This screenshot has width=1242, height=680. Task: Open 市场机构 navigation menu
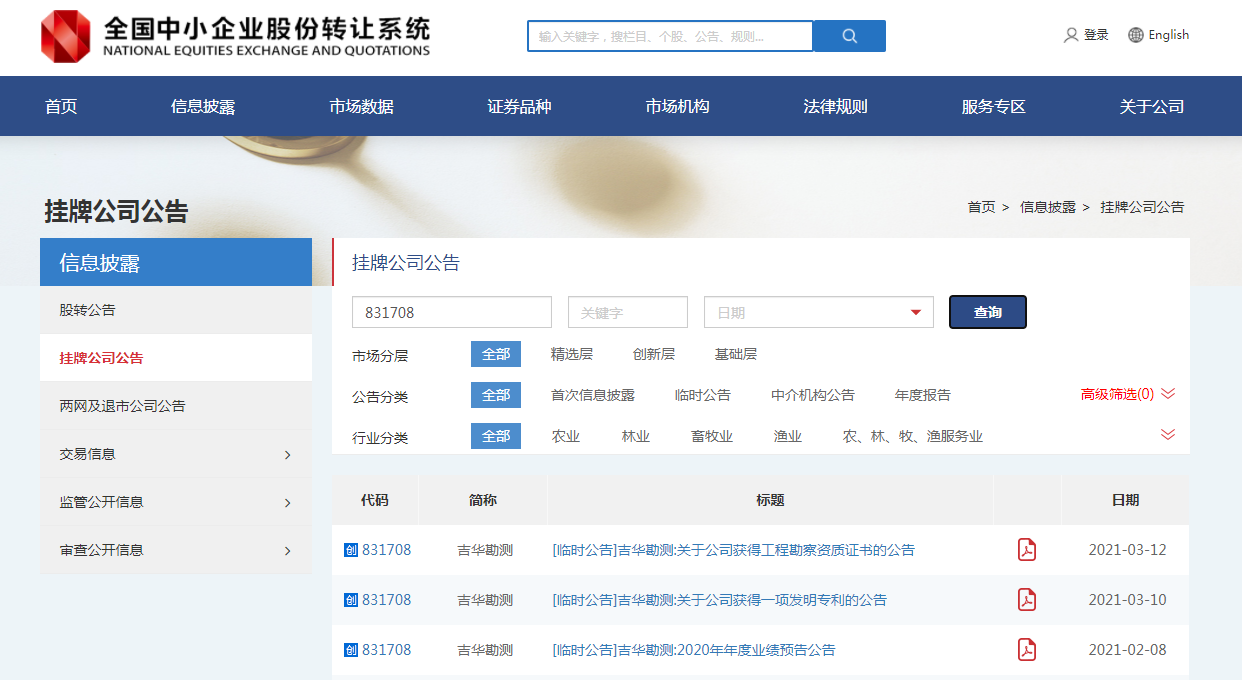tap(677, 107)
